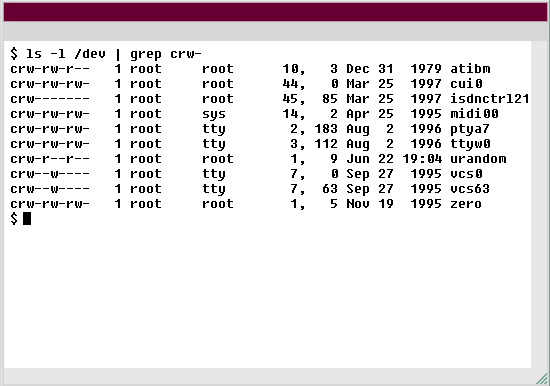Select the filename 'ptya7'
550x386 pixels.
pos(470,129)
